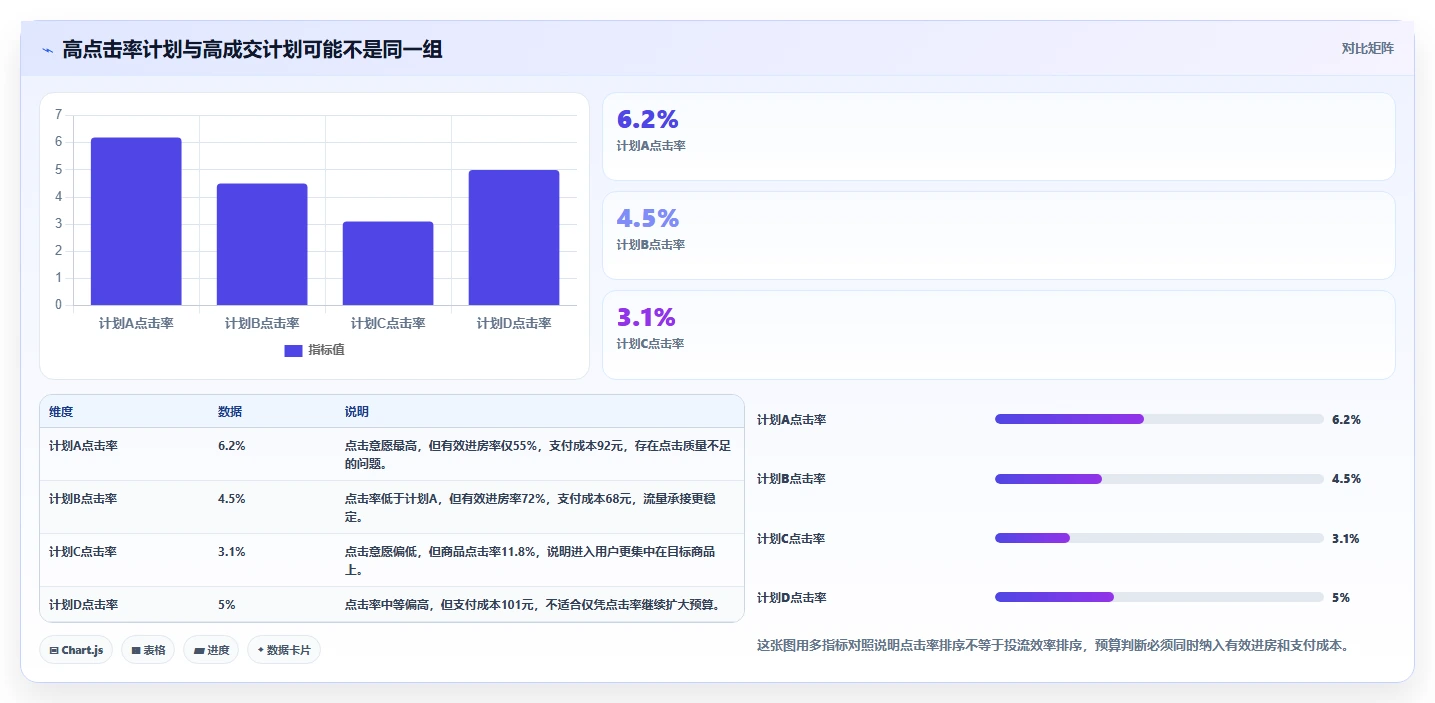Click the 指标值 legend color box
Image resolution: width=1435 pixels, height=703 pixels.
tap(293, 350)
